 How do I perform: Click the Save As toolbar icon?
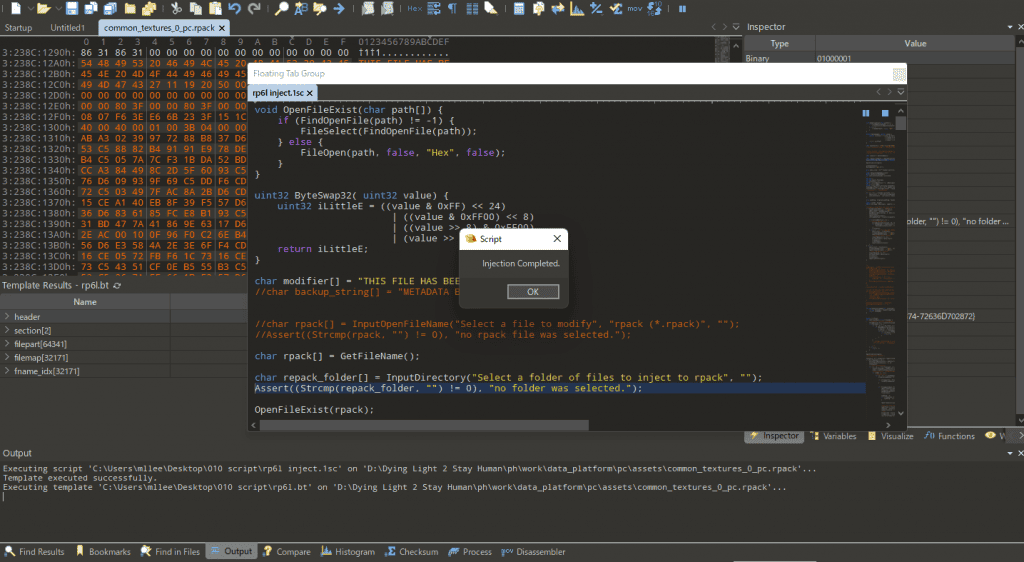pos(91,8)
